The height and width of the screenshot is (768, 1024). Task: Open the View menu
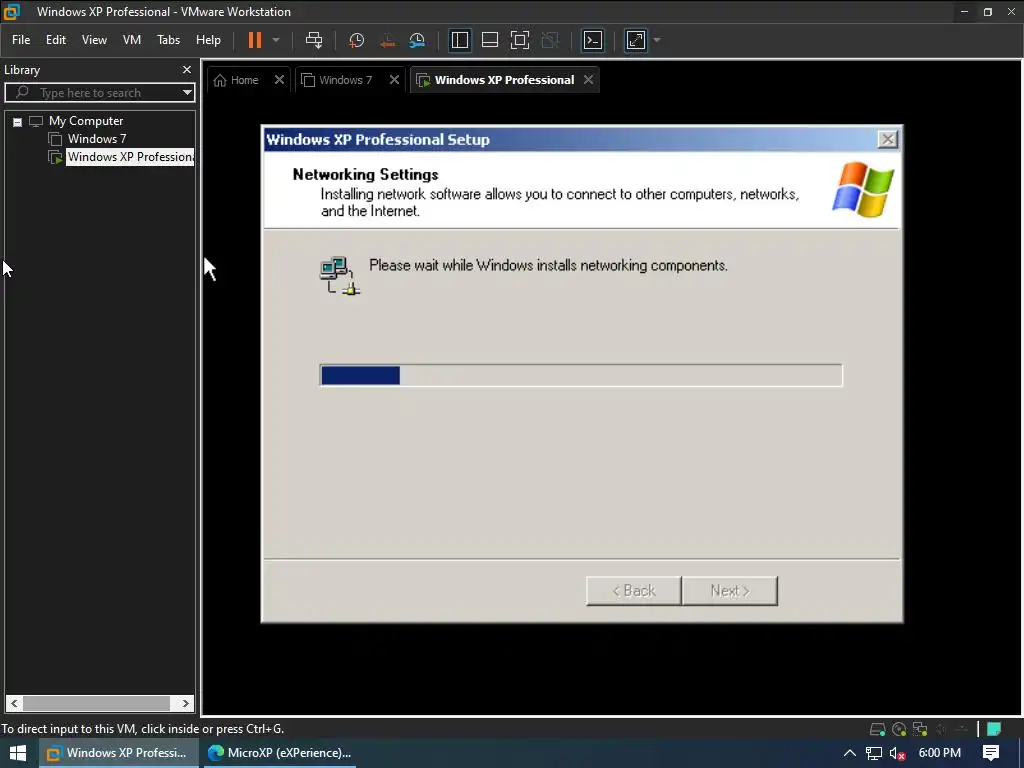tap(94, 40)
